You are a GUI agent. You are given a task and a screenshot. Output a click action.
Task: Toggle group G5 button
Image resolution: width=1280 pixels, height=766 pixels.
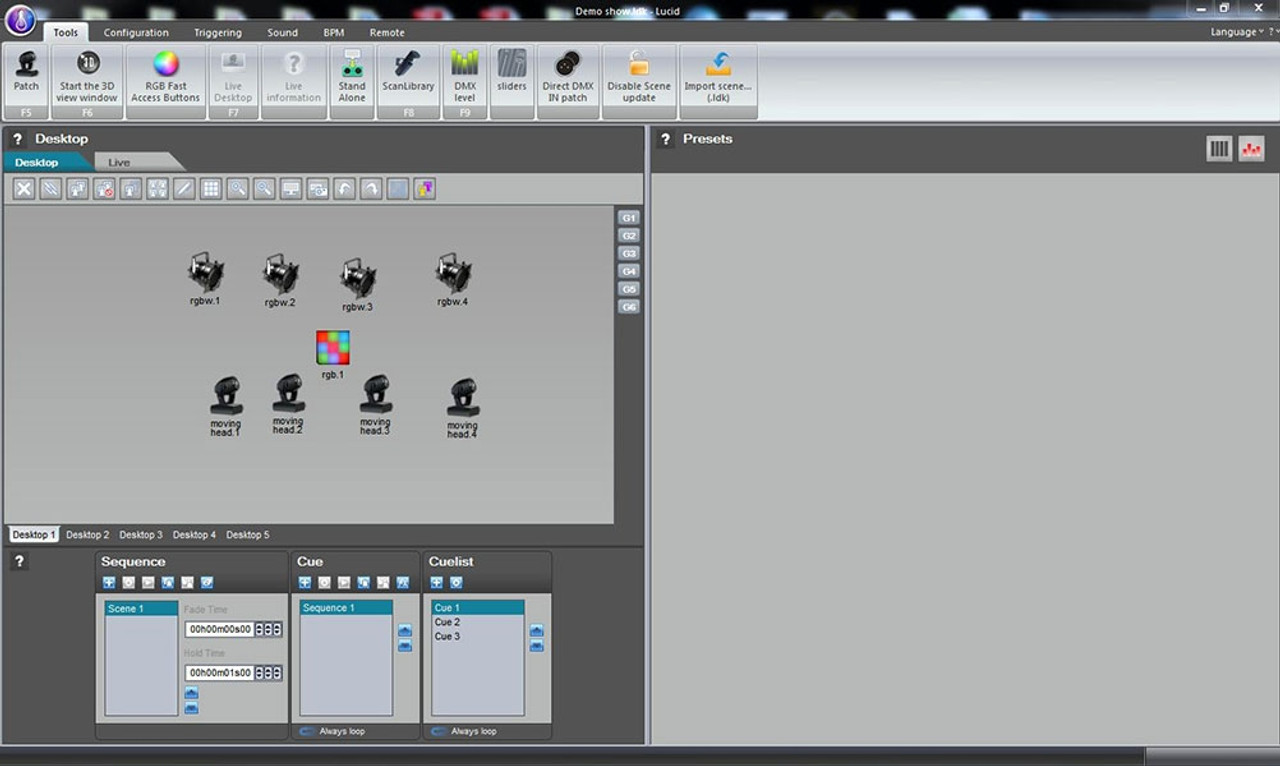point(628,288)
